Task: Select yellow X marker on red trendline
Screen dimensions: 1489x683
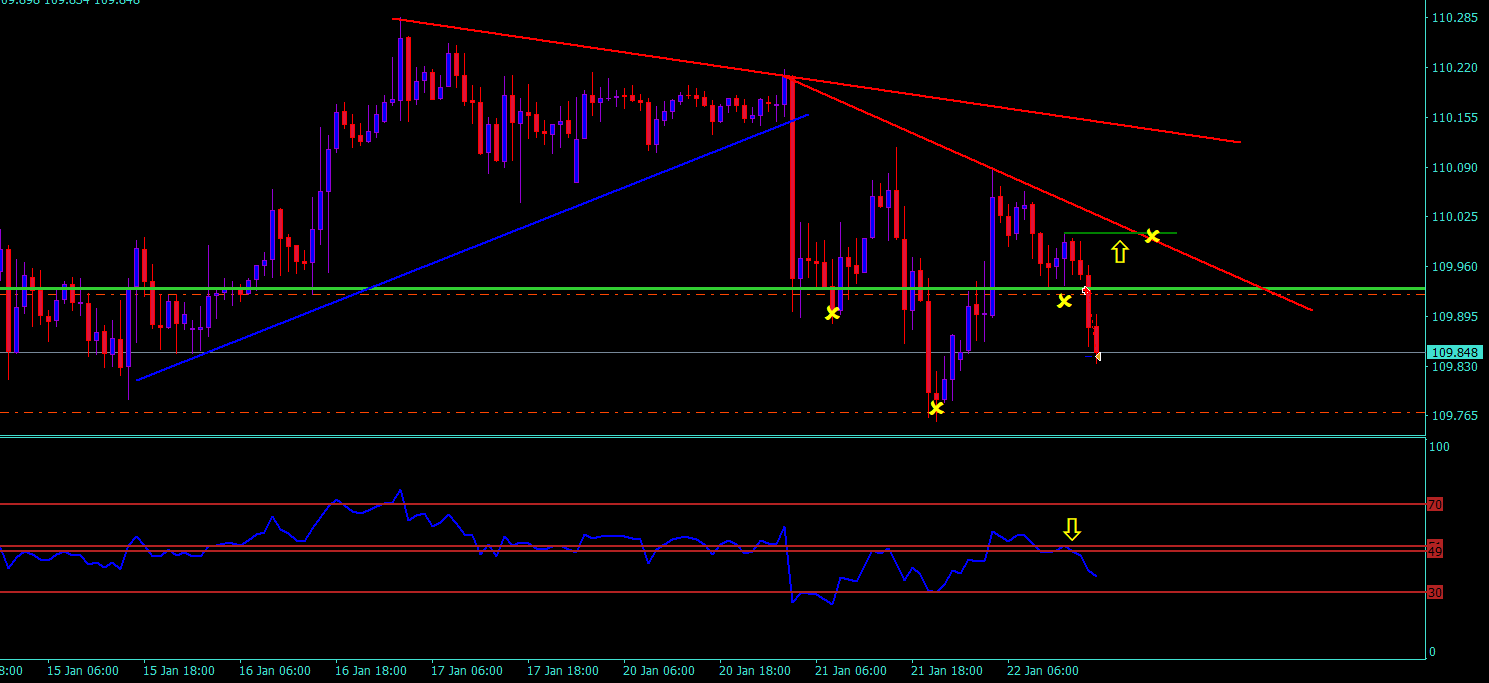Action: point(1152,236)
